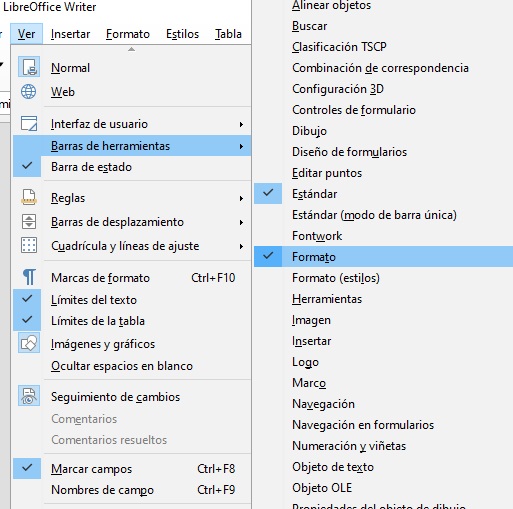The width and height of the screenshot is (513, 509).
Task: Expand Interfaz de usuario submenu arrow
Action: click(x=241, y=124)
